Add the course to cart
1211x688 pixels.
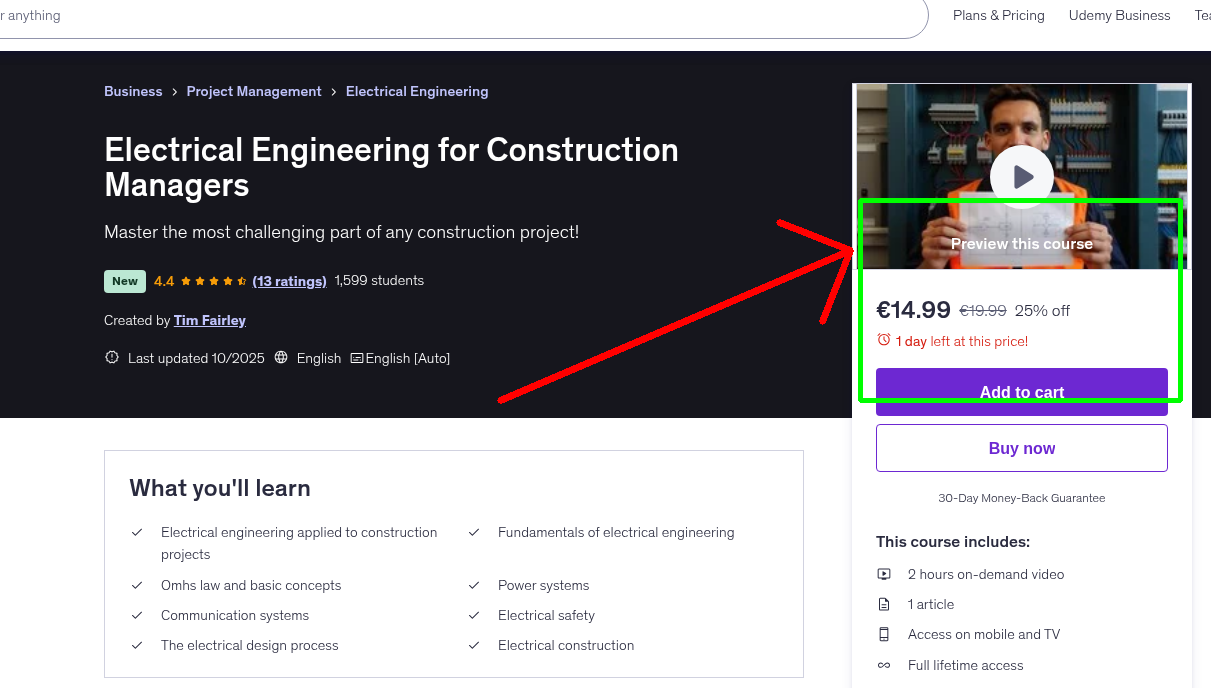click(1021, 392)
